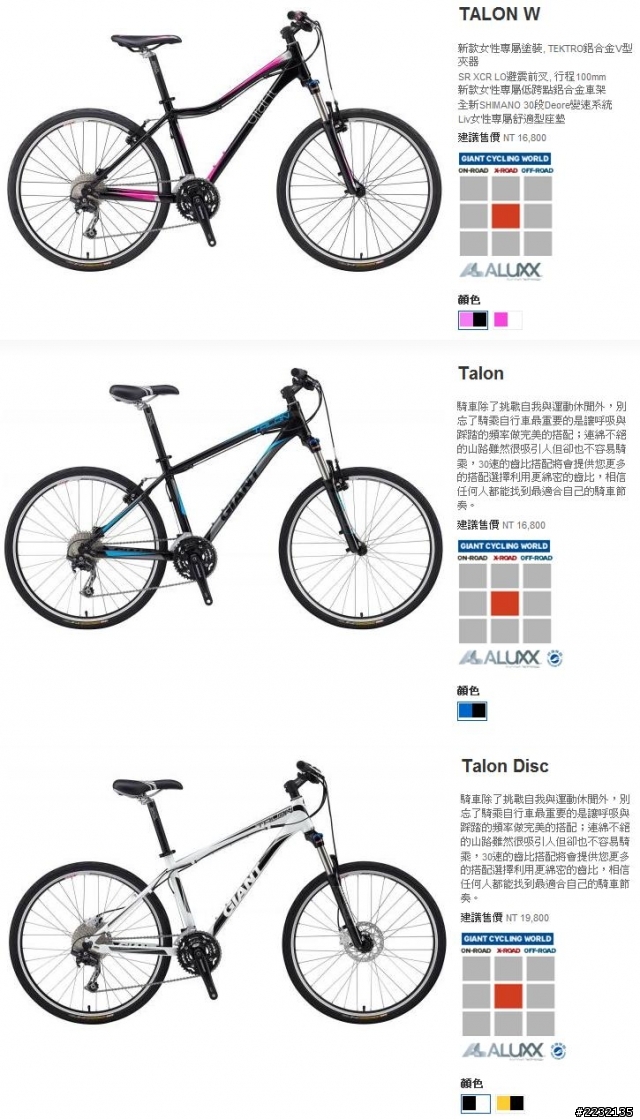The image size is (640, 1120).
Task: Select the pink and black TALON W swatch
Action: (x=473, y=319)
